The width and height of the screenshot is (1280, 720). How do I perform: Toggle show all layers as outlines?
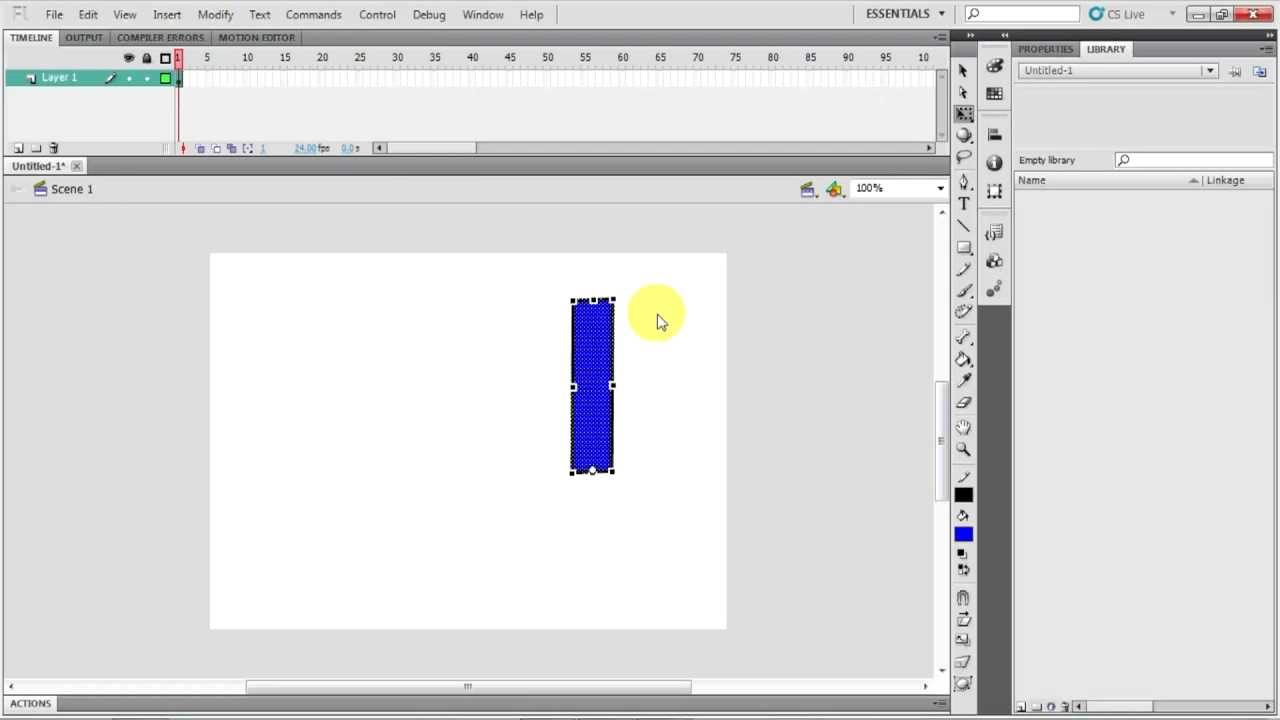pos(165,58)
